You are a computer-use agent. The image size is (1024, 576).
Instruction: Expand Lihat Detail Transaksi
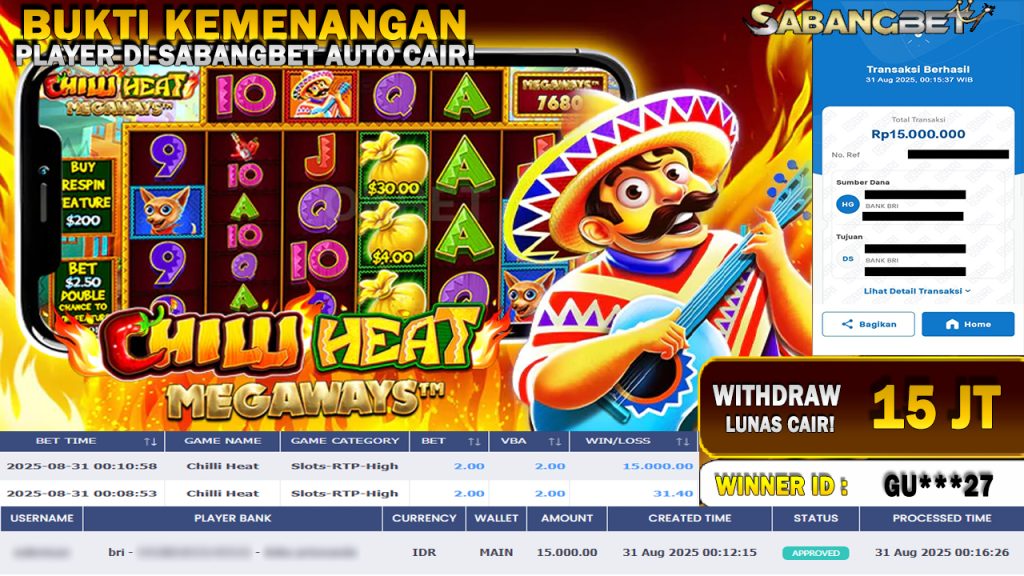(917, 291)
